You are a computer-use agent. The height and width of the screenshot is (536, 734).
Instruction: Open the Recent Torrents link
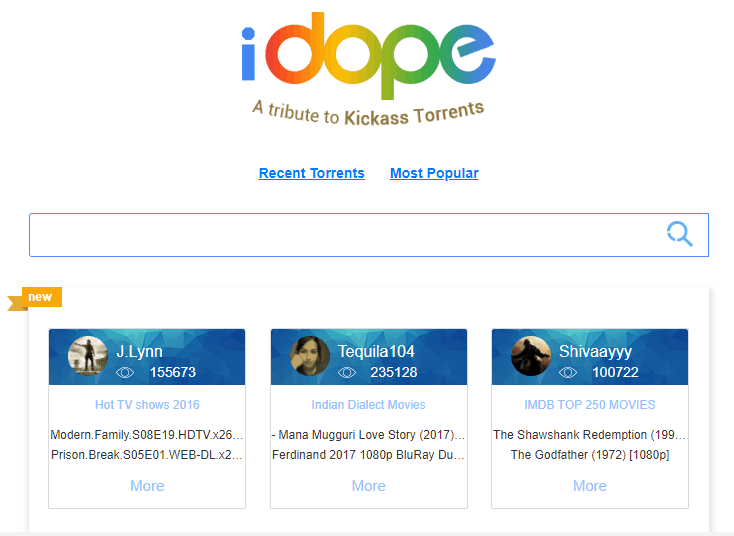click(312, 173)
